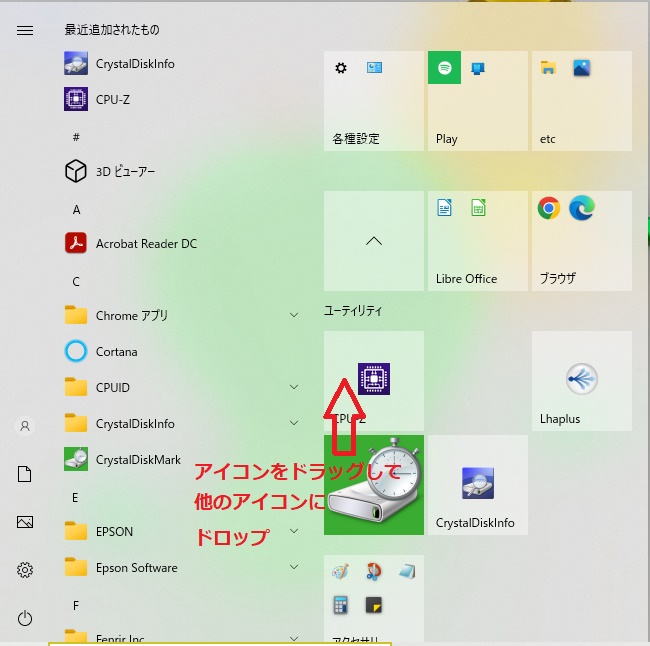Expand the CPUID folder
Image resolution: width=650 pixels, height=646 pixels.
294,387
